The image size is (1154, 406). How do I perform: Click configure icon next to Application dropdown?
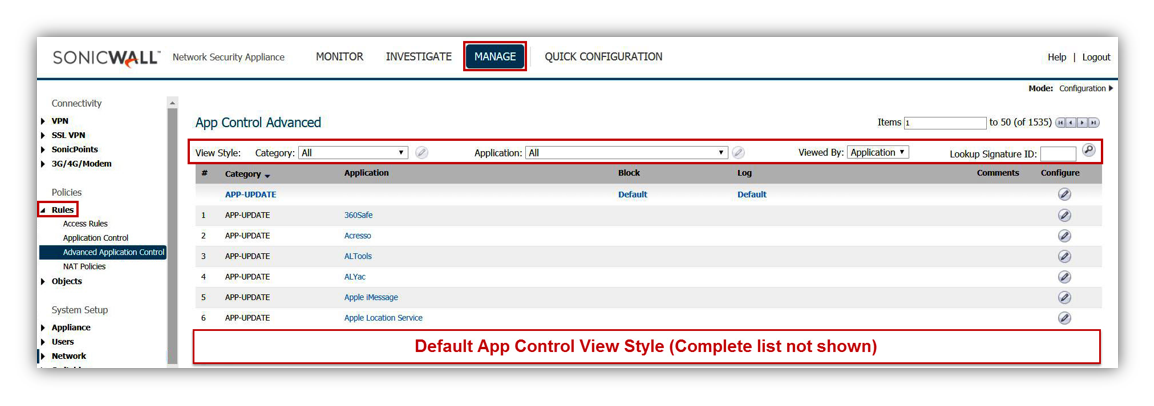738,153
